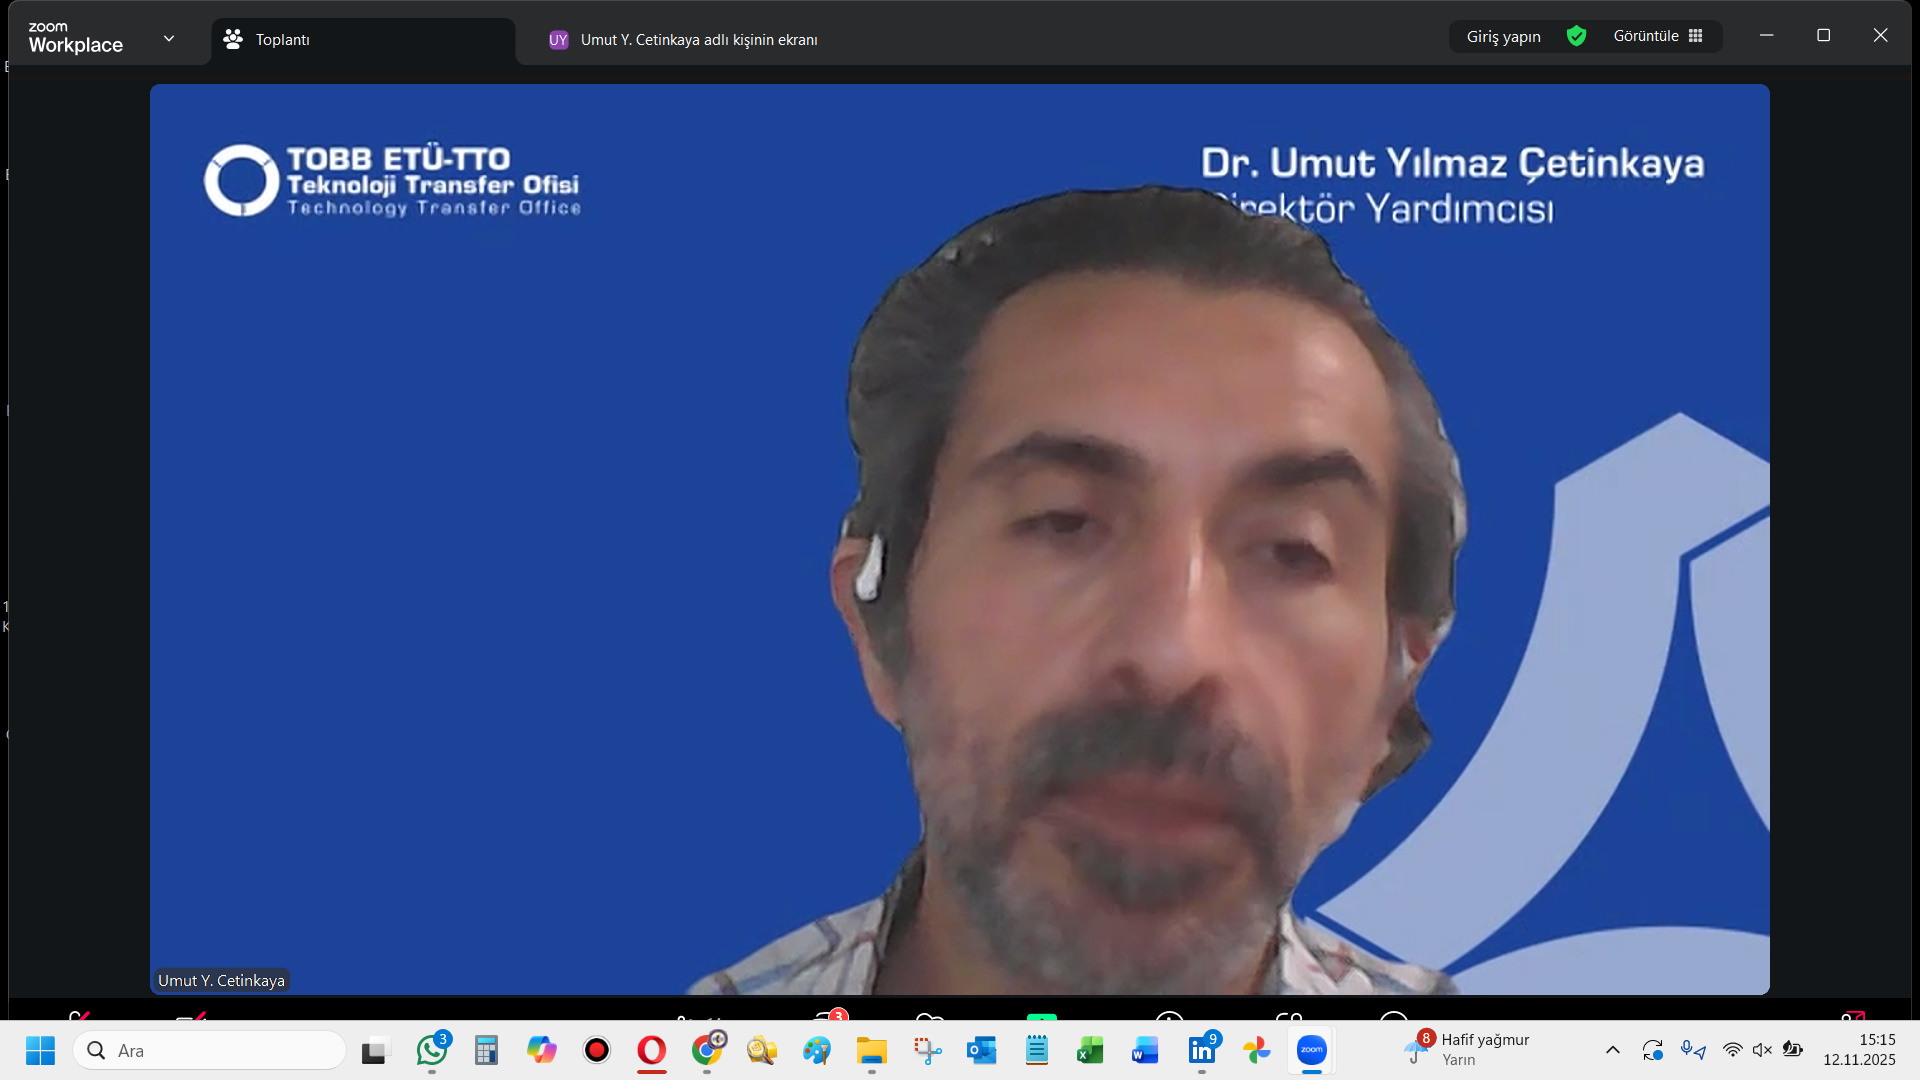Open WhatsApp from the taskbar
This screenshot has height=1080, width=1920.
tap(432, 1050)
